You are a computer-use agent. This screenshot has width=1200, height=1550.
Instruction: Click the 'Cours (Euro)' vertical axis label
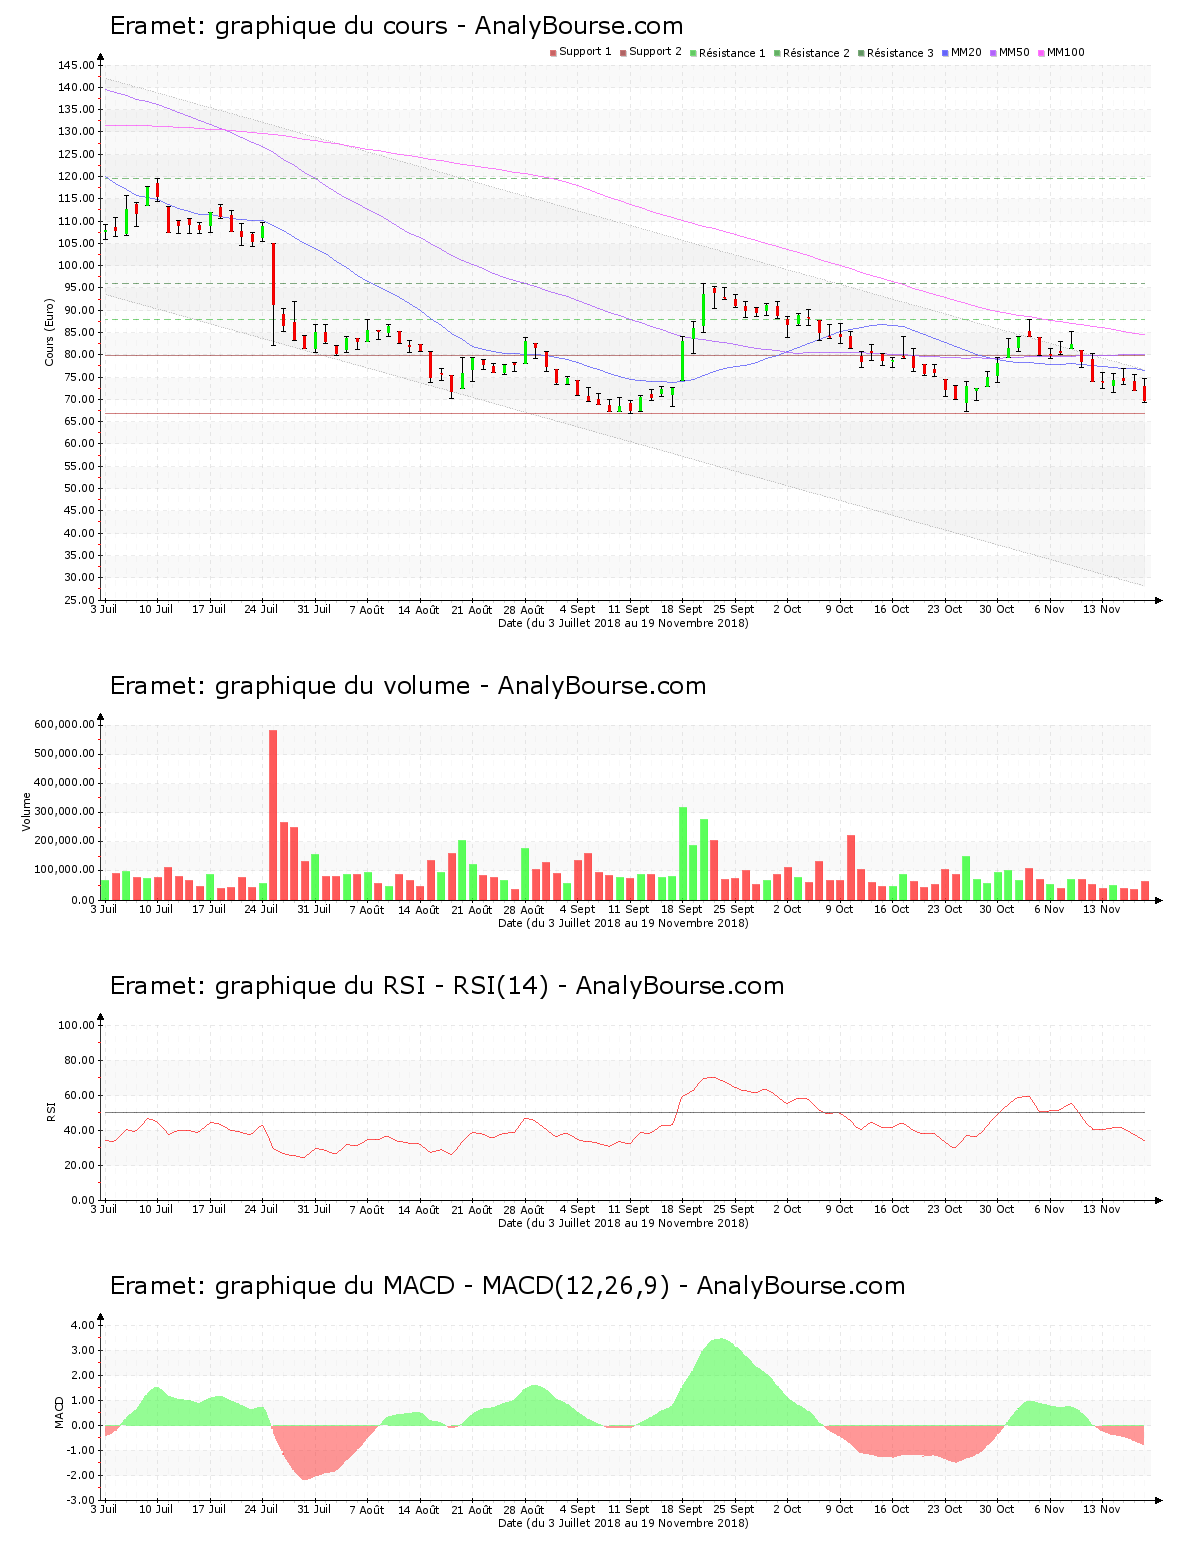point(49,332)
